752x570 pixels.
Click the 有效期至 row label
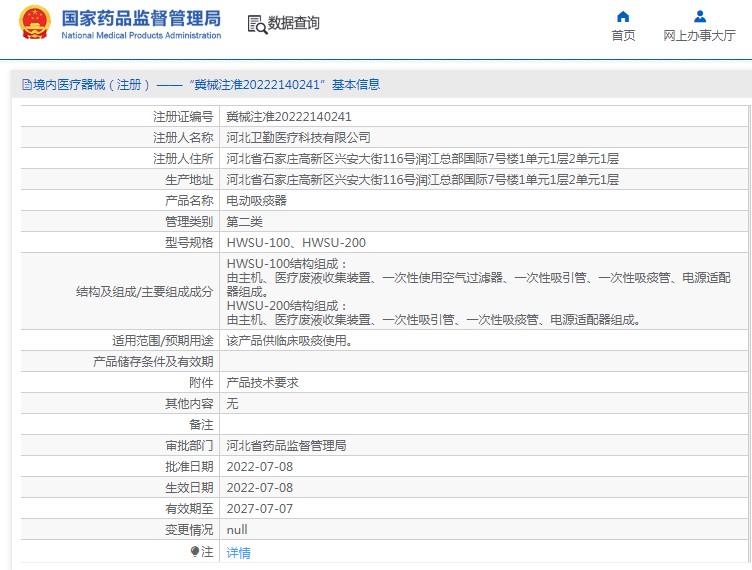(189, 509)
